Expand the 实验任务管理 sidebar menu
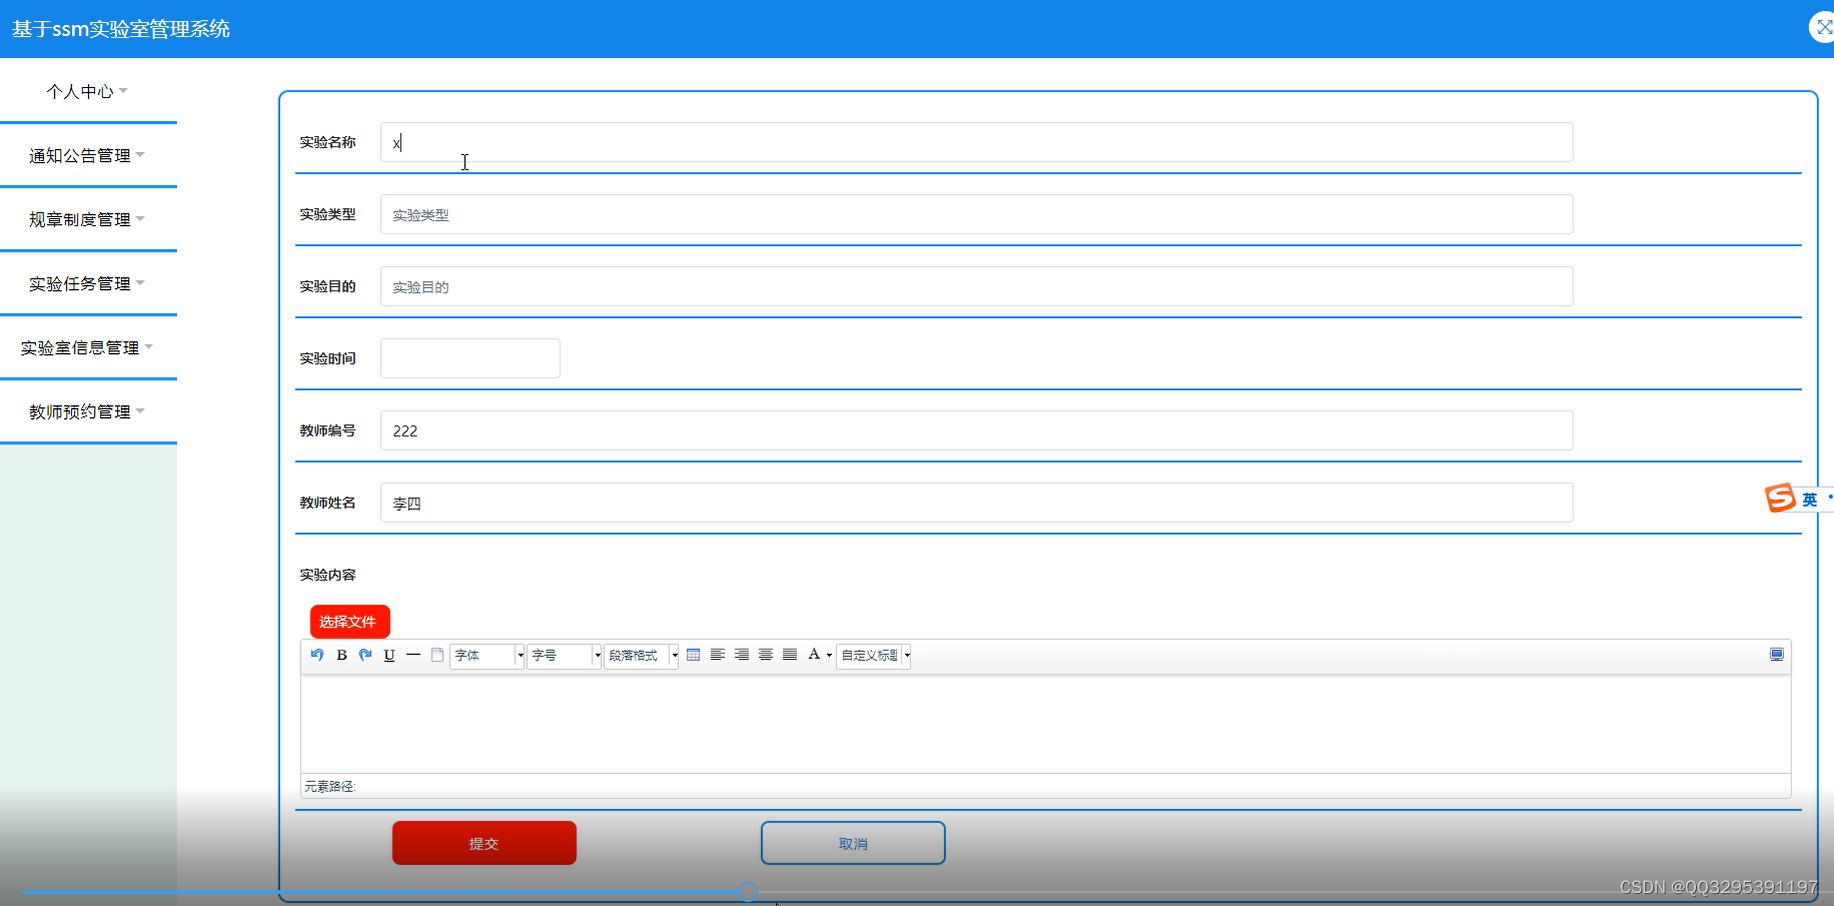Viewport: 1834px width, 906px height. pyautogui.click(x=88, y=283)
